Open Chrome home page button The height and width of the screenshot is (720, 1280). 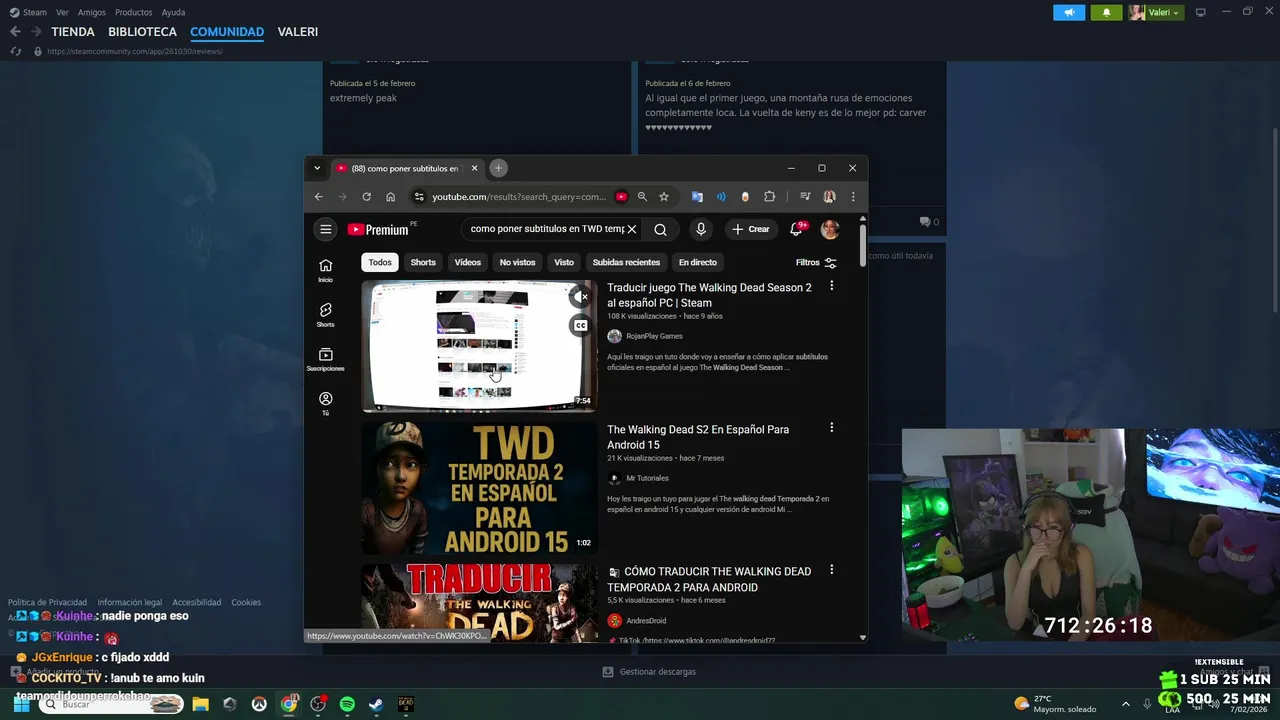(x=390, y=197)
